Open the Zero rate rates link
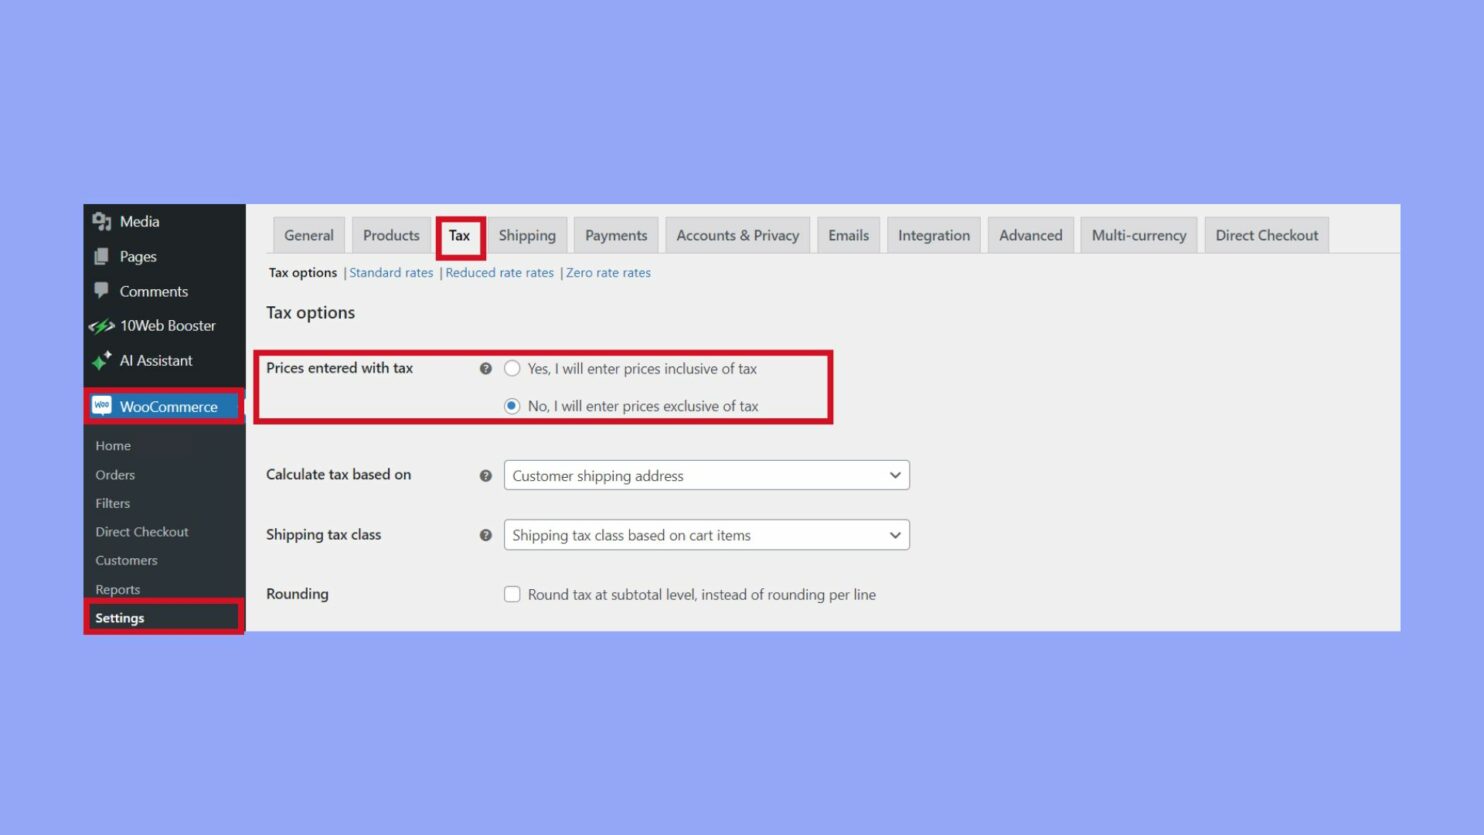 [x=608, y=272]
